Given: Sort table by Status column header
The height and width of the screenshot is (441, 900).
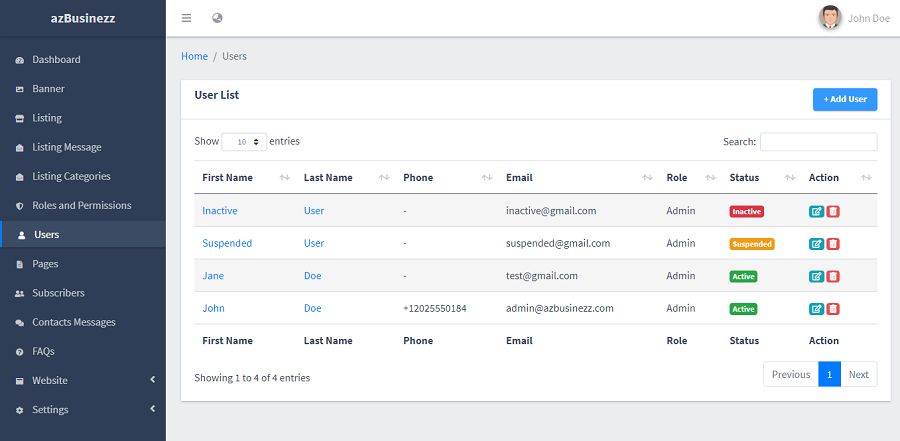Looking at the screenshot, I should click(744, 178).
